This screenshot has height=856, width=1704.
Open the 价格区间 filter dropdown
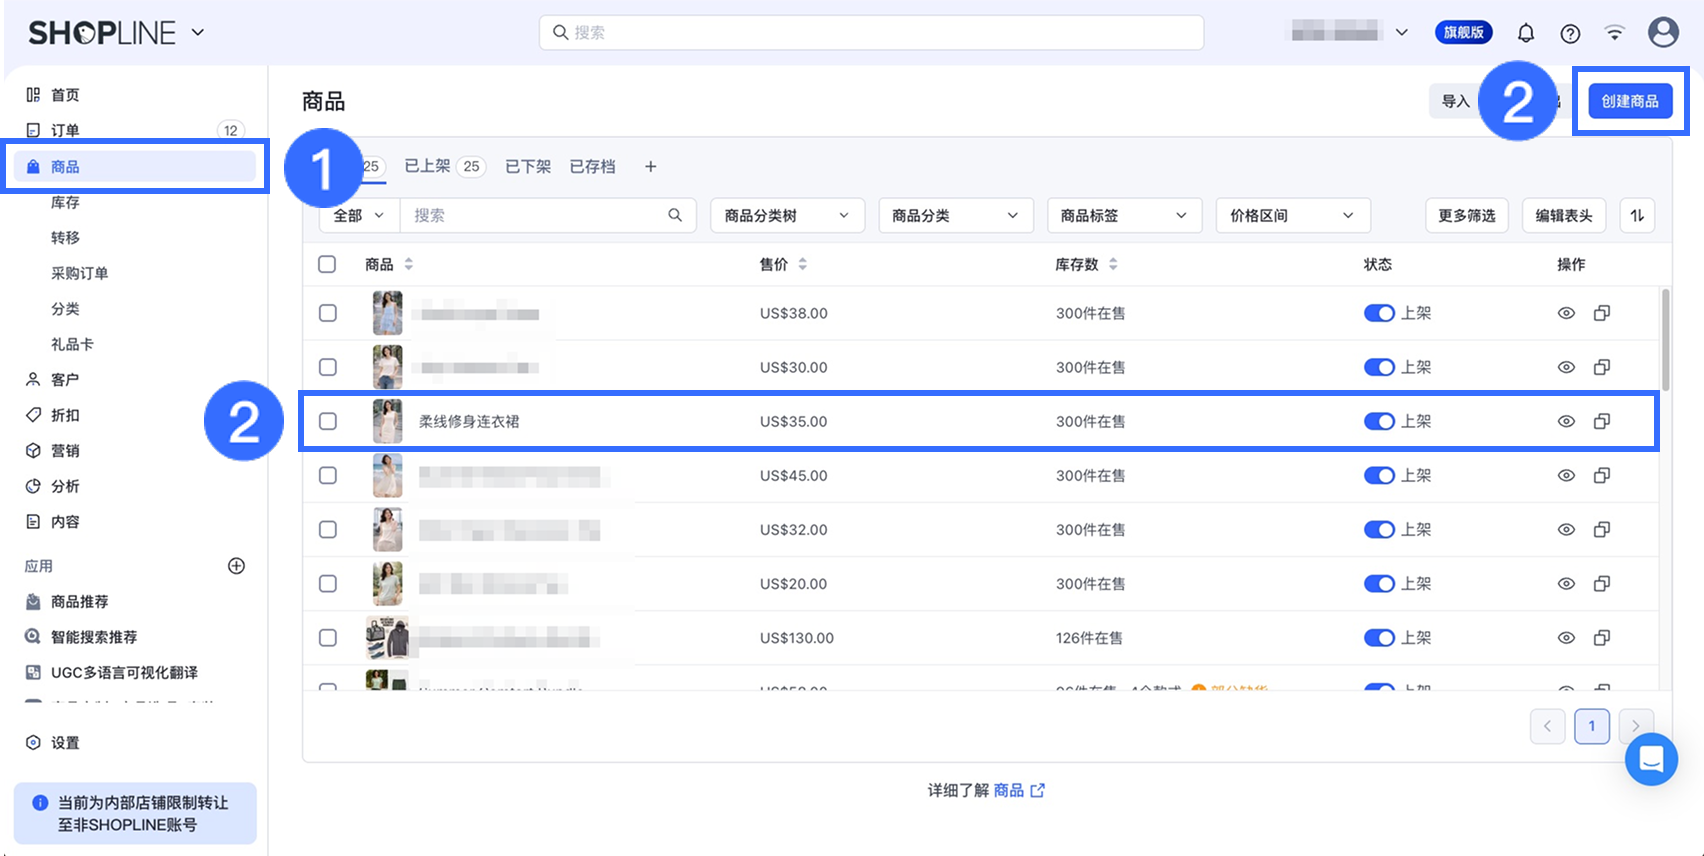point(1291,216)
